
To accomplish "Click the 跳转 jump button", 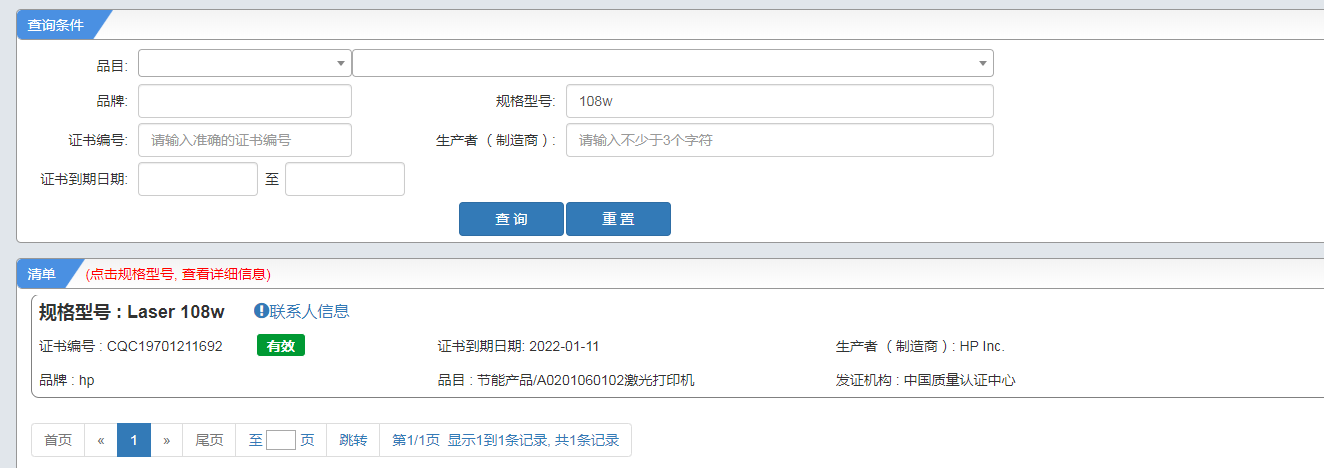I will [353, 440].
